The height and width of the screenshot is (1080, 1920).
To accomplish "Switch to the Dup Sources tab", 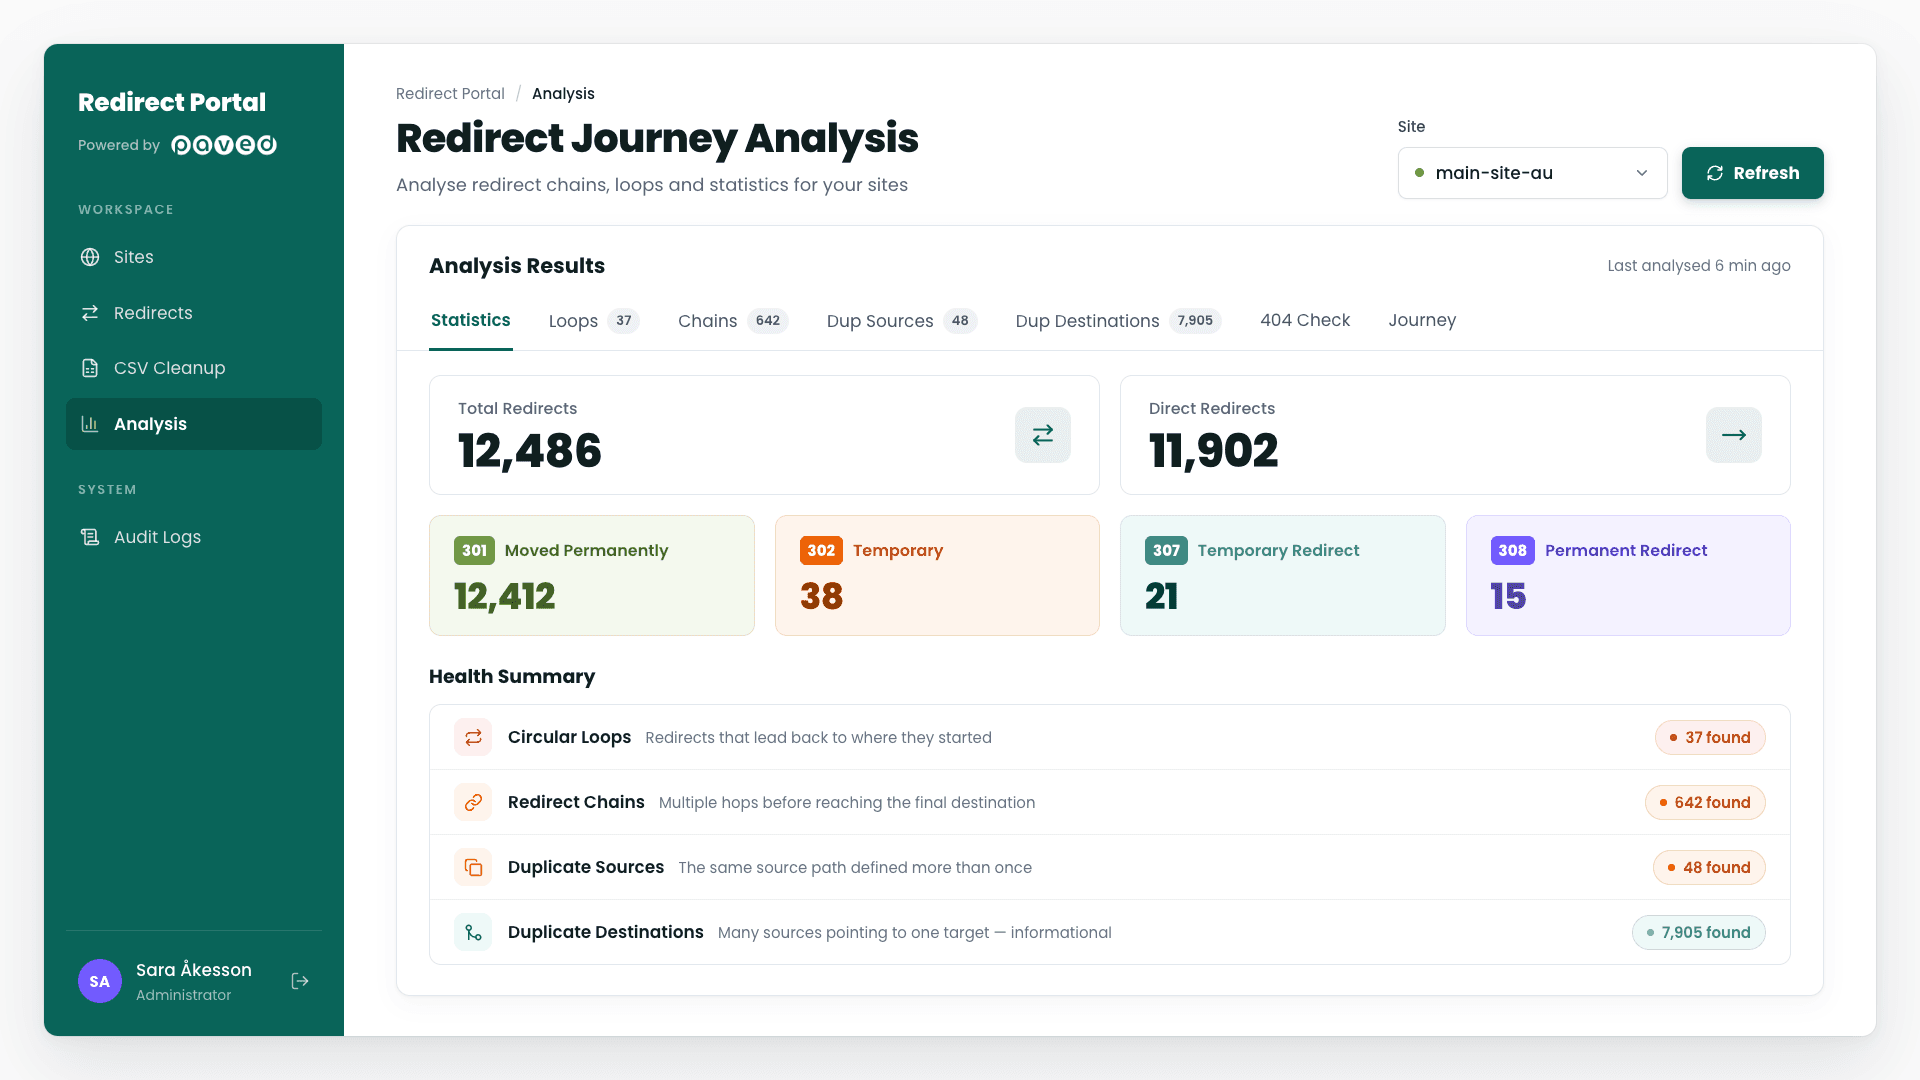I will [x=901, y=321].
